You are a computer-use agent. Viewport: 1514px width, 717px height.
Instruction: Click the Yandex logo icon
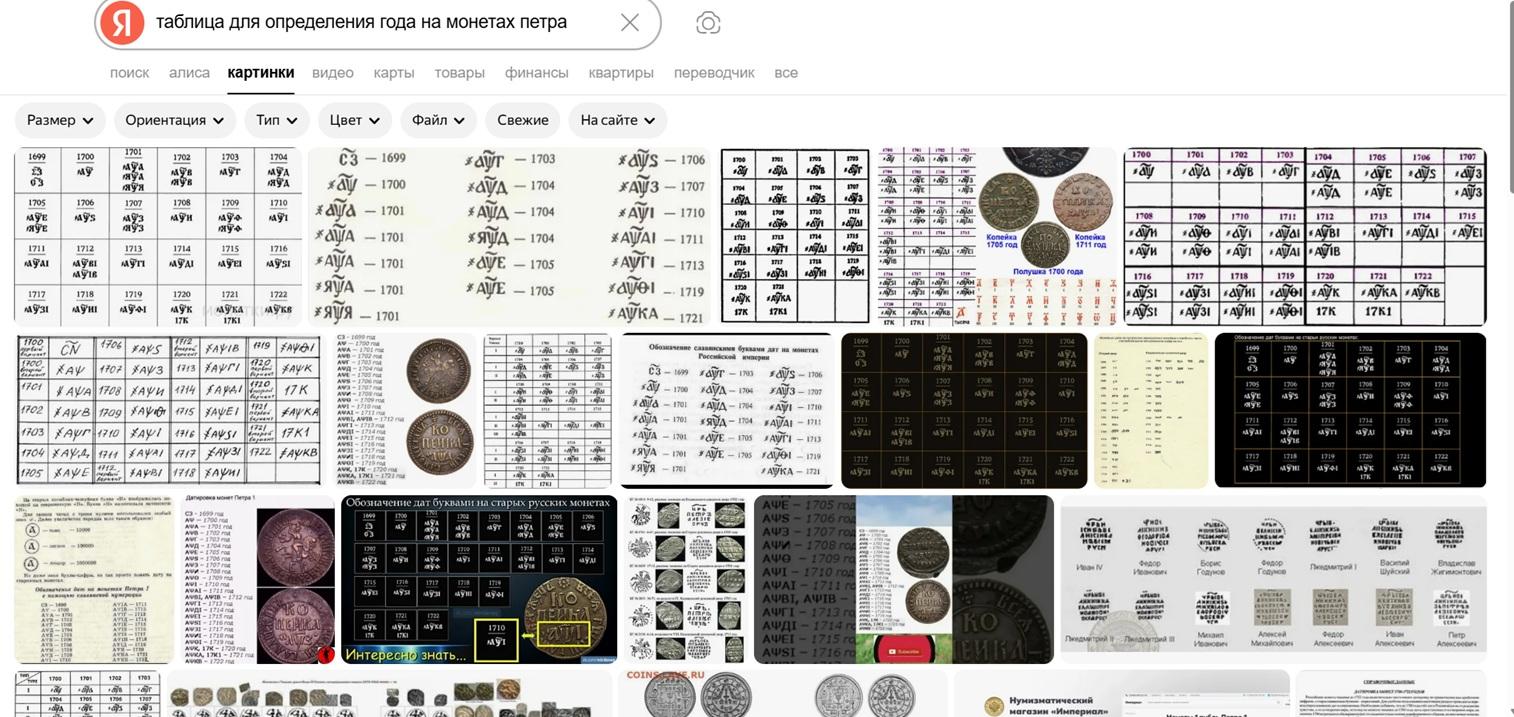[121, 23]
